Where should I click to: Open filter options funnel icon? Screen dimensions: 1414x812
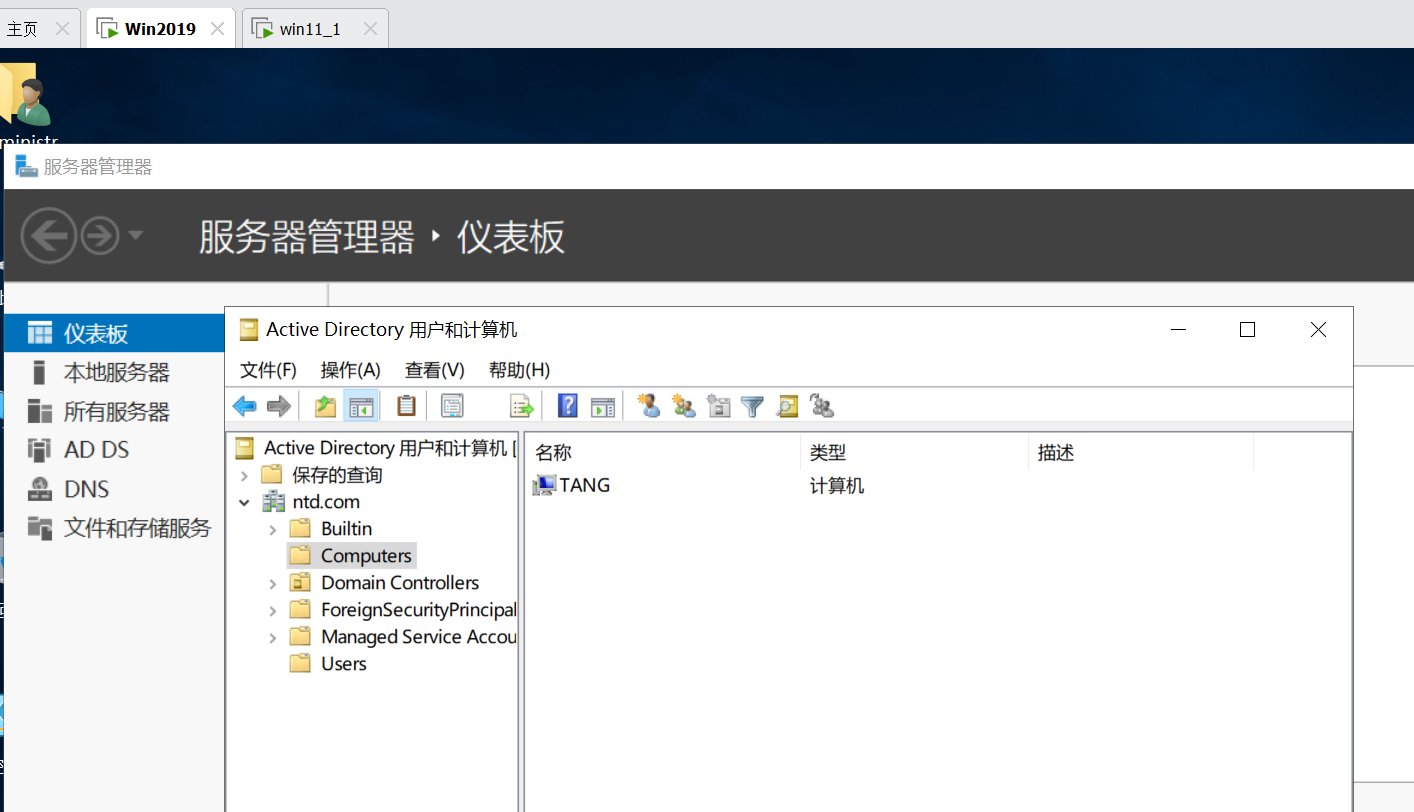click(x=752, y=406)
